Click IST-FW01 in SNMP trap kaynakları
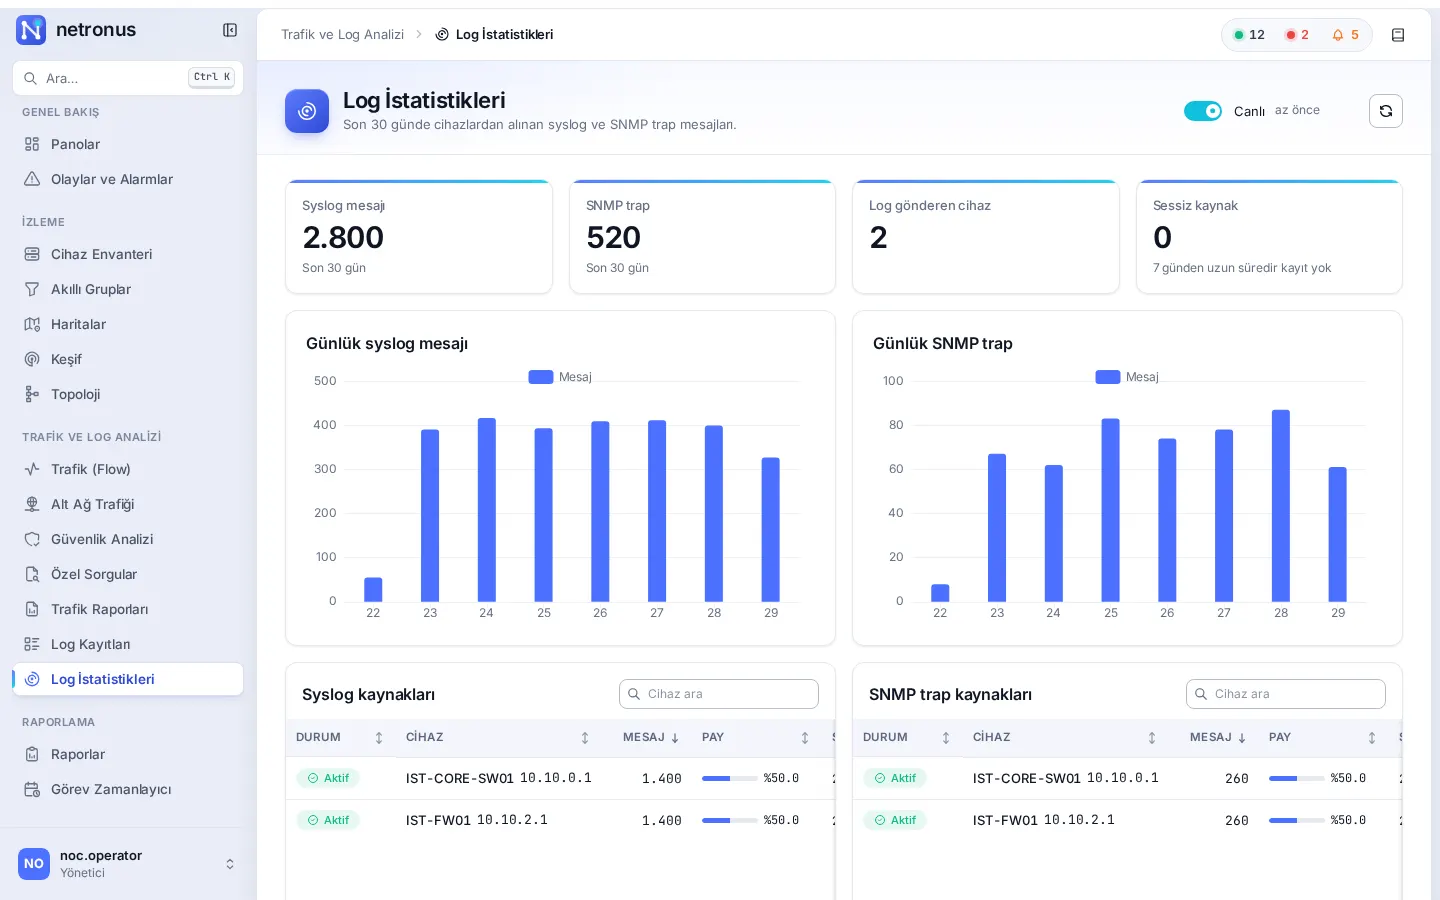This screenshot has width=1440, height=900. click(x=1005, y=820)
